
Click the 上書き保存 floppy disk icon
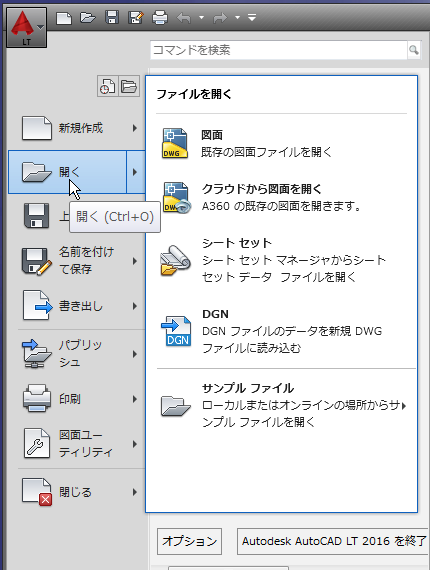(x=36, y=216)
